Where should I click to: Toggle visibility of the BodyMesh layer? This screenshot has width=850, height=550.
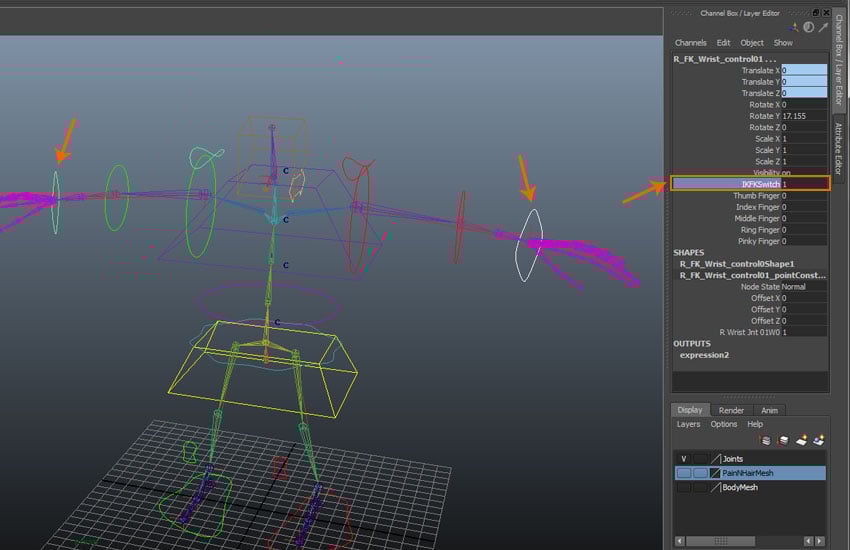[x=683, y=487]
